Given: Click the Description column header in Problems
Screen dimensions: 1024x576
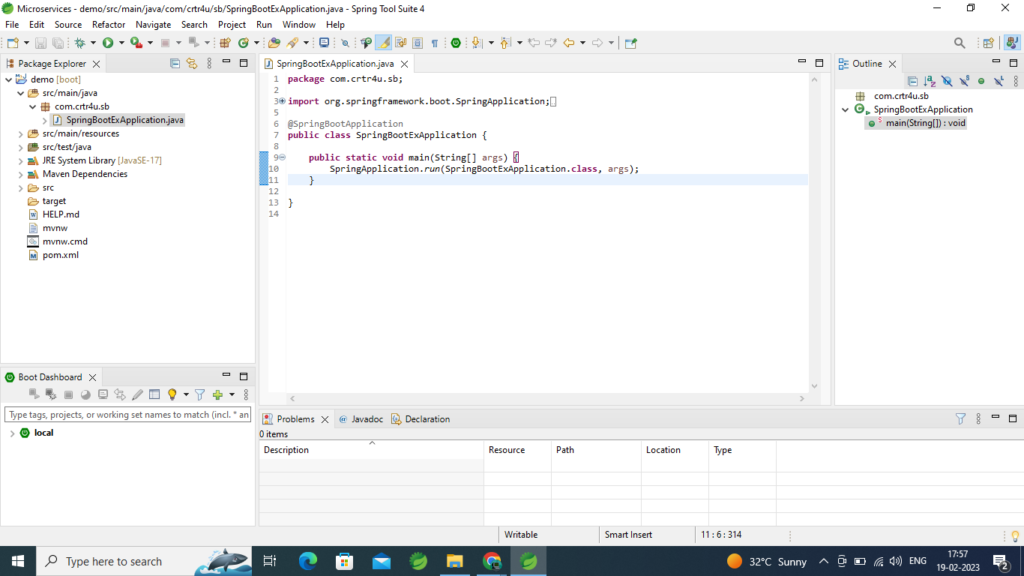Looking at the screenshot, I should point(371,450).
